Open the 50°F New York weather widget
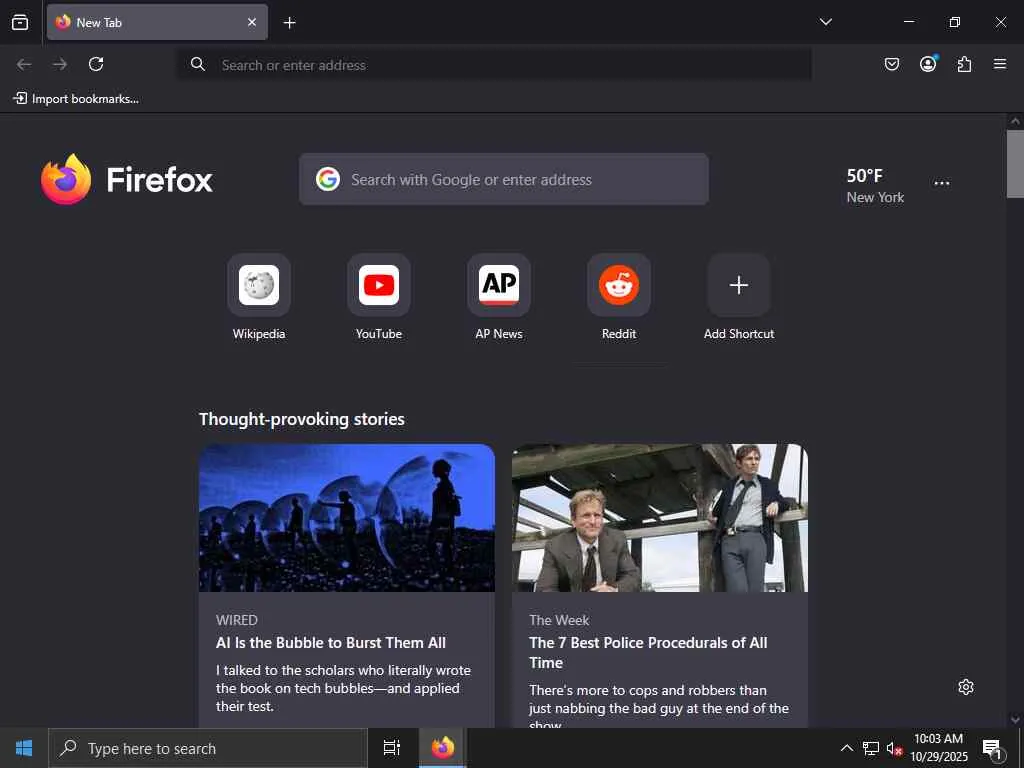 [x=875, y=185]
